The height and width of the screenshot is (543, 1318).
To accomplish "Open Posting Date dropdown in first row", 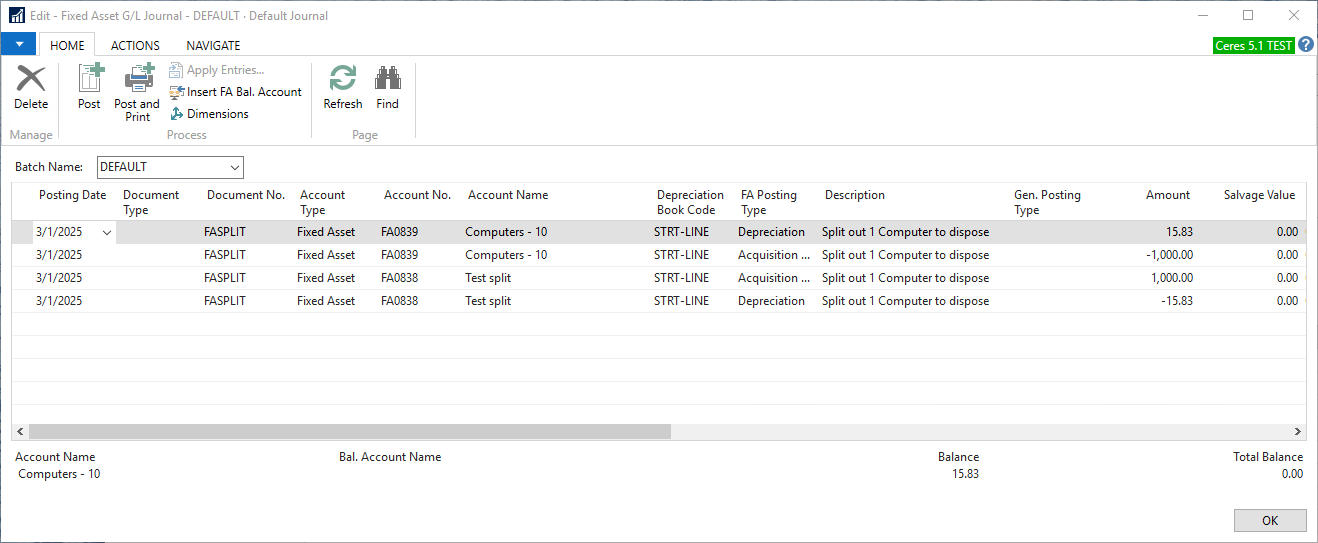I will click(x=107, y=232).
